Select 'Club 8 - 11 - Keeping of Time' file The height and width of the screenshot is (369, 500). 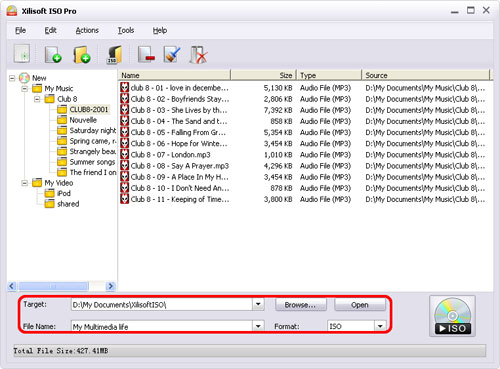(x=180, y=199)
